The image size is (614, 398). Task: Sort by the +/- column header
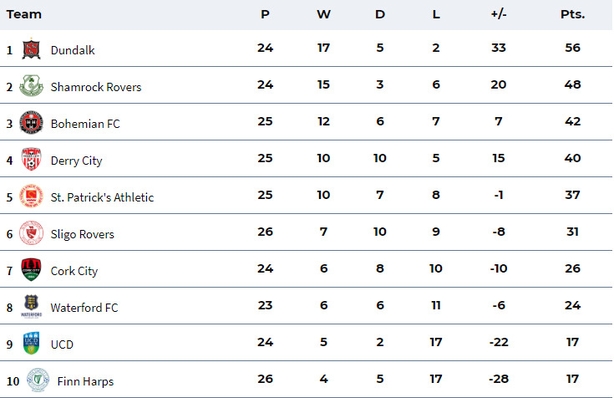tap(498, 14)
